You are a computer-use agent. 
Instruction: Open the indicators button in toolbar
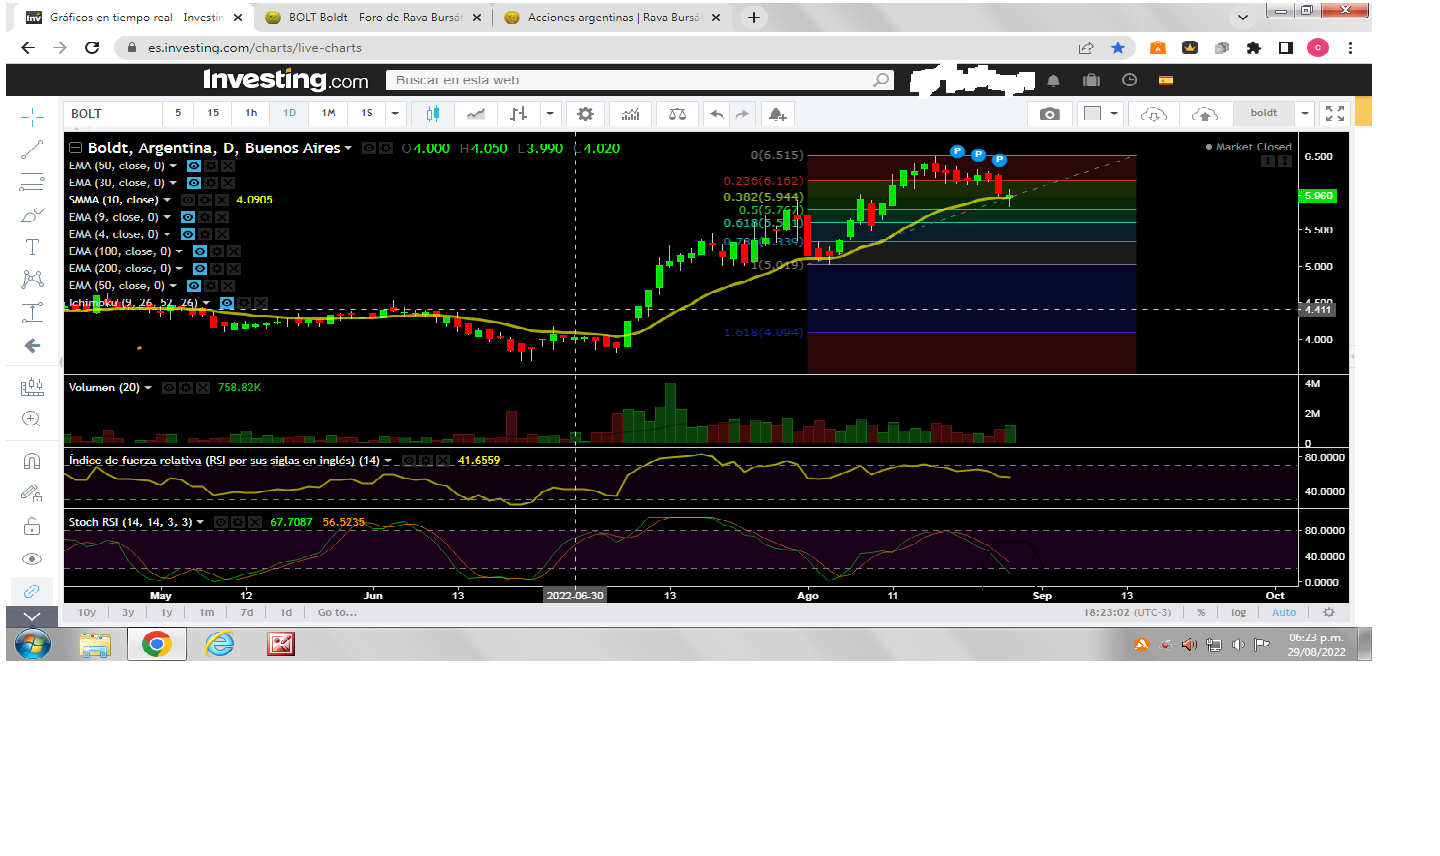pos(630,114)
